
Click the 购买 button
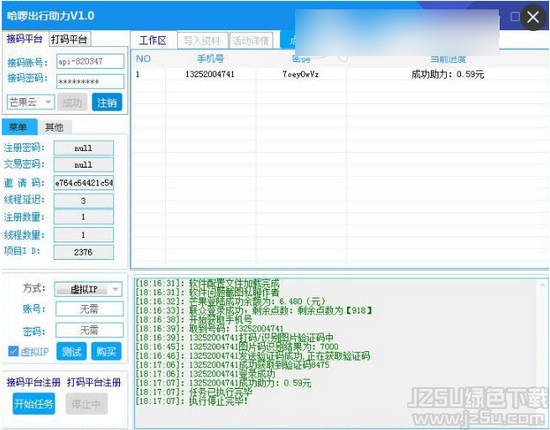coord(106,351)
